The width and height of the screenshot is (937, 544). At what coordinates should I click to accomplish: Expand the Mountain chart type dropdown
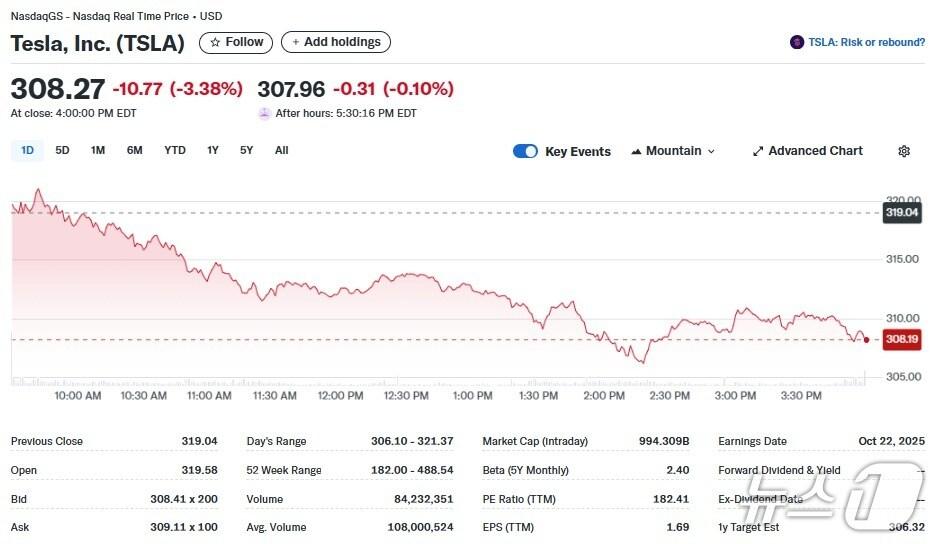point(711,151)
